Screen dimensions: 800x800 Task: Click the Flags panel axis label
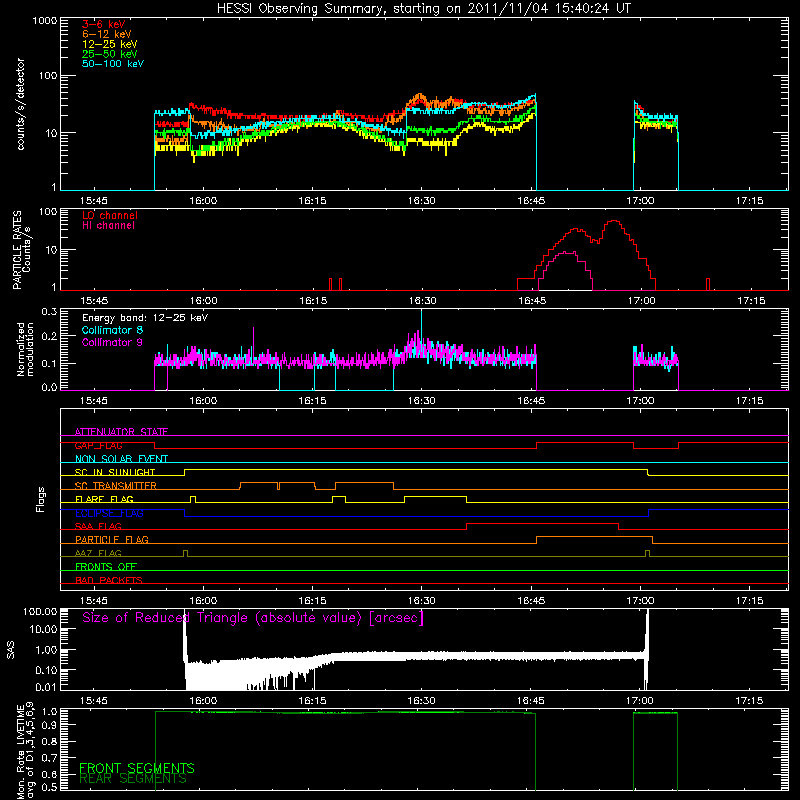pyautogui.click(x=41, y=499)
